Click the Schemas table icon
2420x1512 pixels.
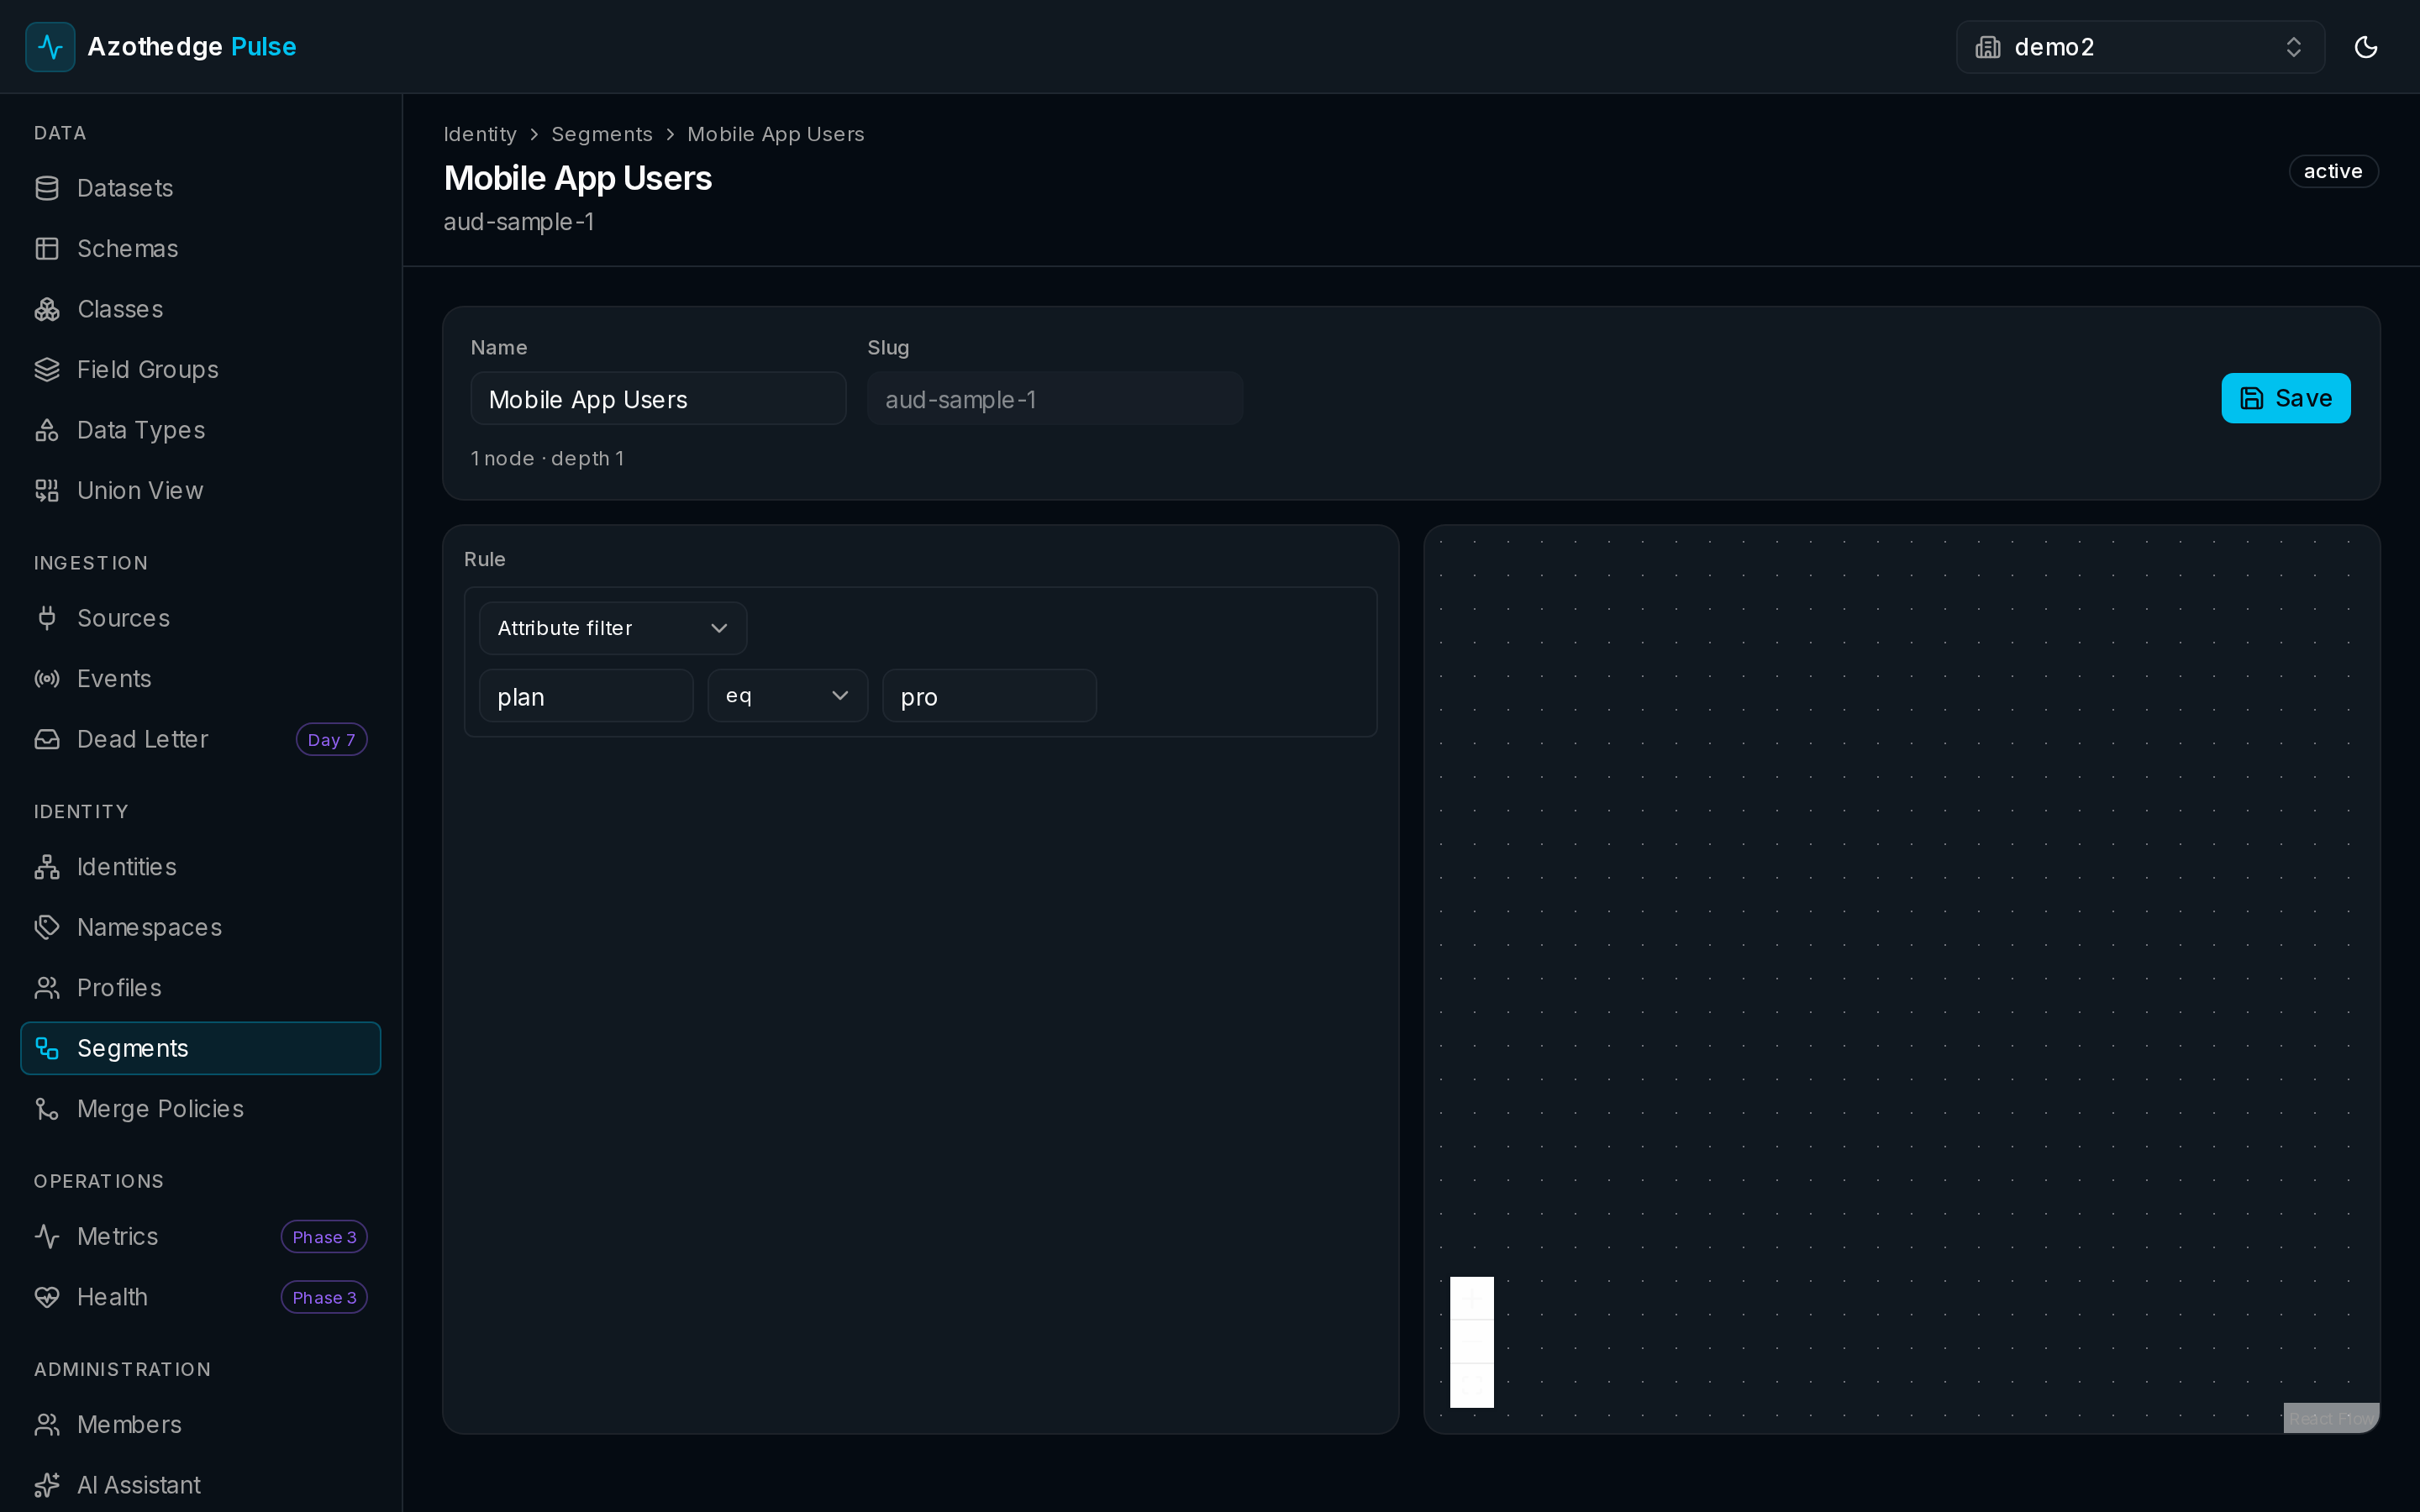pyautogui.click(x=47, y=249)
